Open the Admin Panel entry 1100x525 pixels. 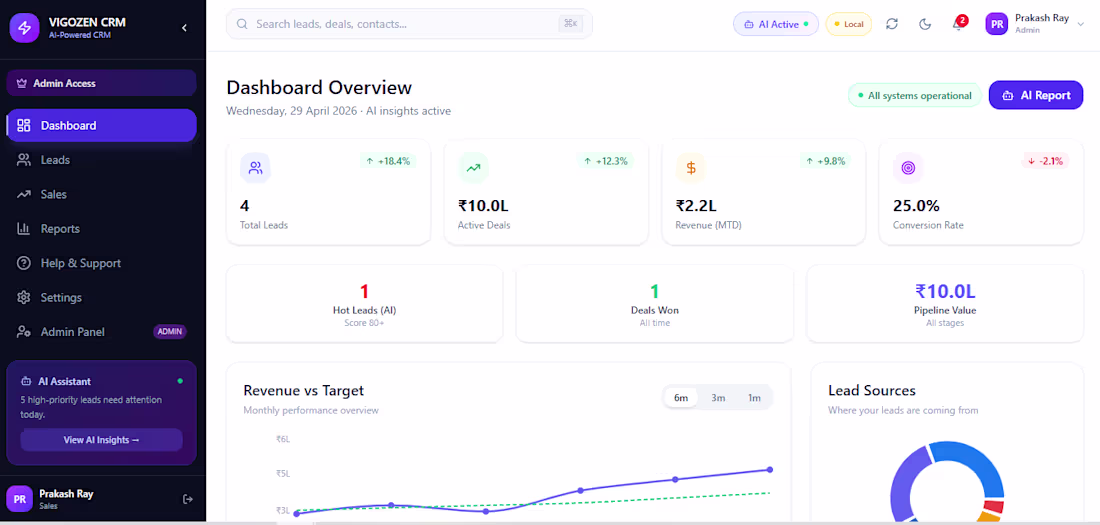(x=101, y=332)
